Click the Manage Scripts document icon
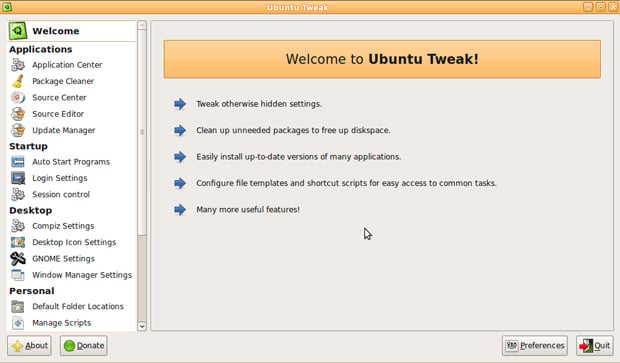This screenshot has width=620, height=363. point(18,323)
